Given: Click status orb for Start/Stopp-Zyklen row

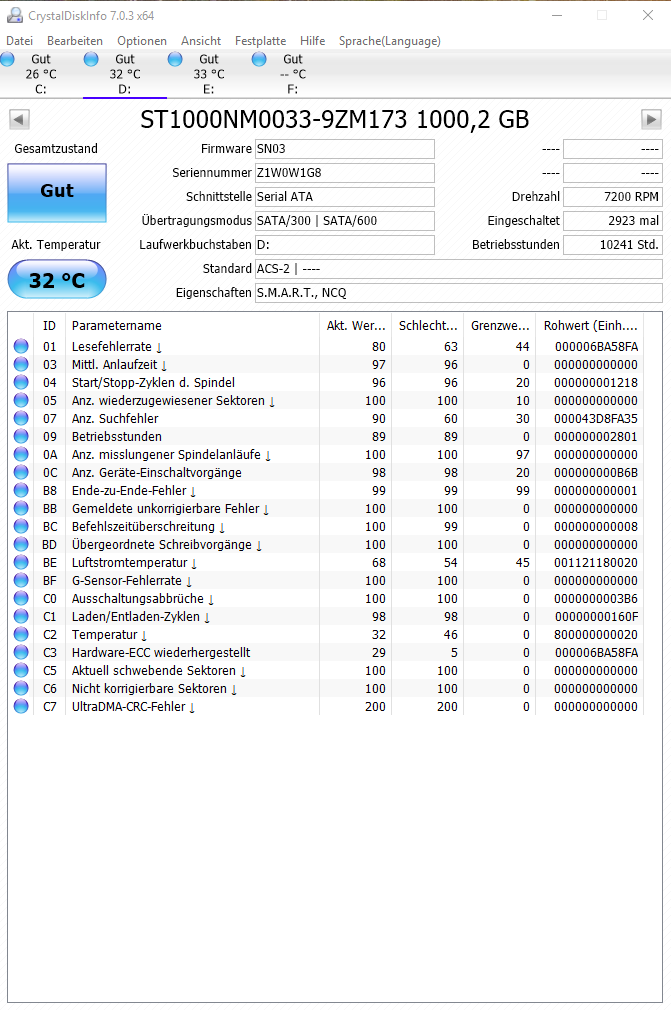Looking at the screenshot, I should (21, 382).
